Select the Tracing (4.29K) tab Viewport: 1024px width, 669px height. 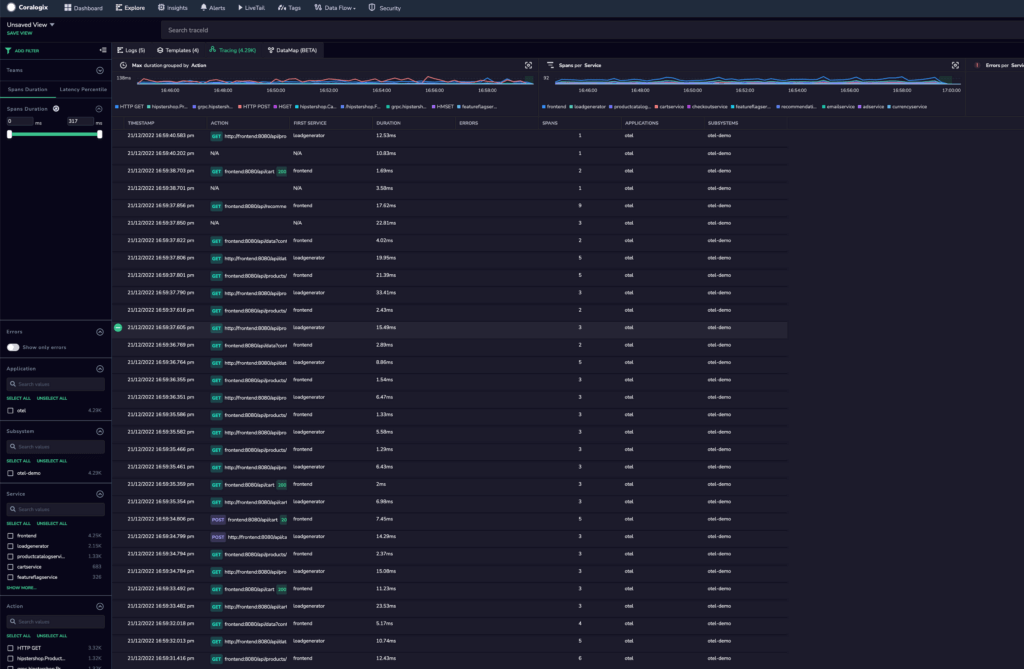(x=232, y=50)
